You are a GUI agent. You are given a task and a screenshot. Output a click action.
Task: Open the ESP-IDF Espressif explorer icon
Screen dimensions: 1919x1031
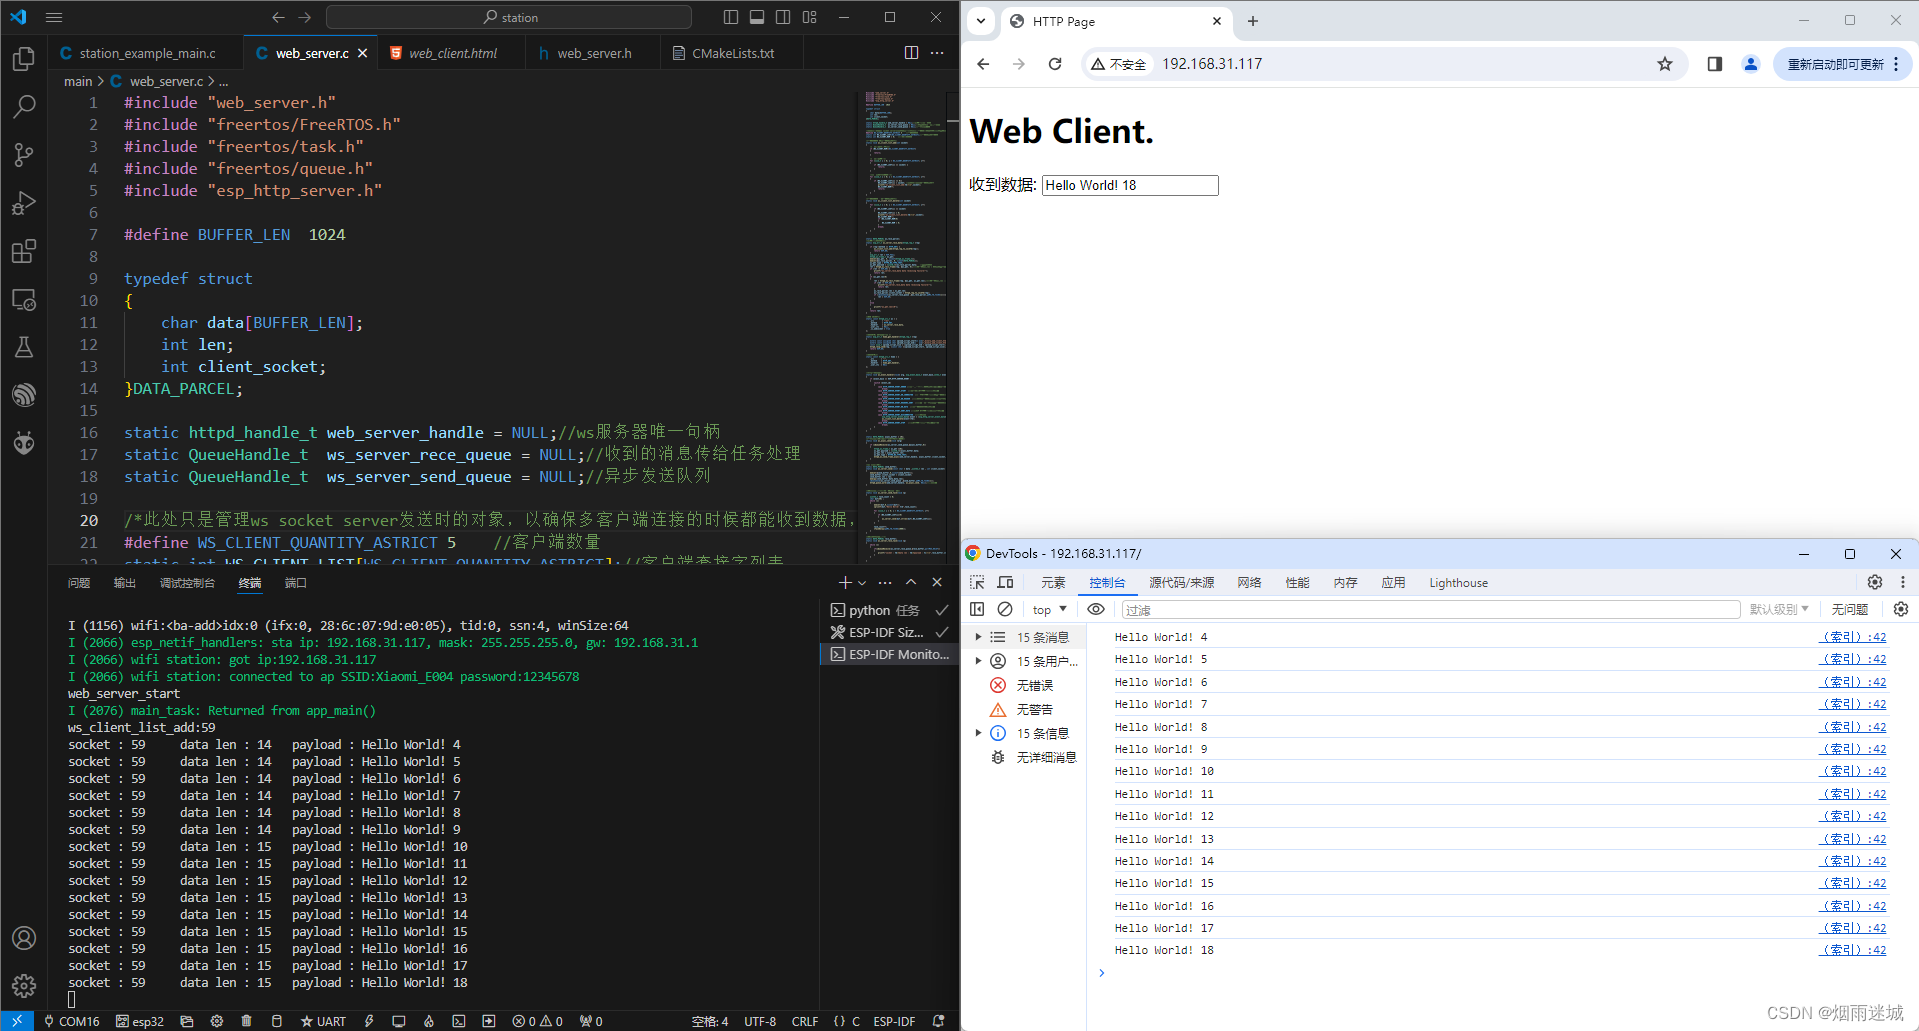(x=24, y=395)
